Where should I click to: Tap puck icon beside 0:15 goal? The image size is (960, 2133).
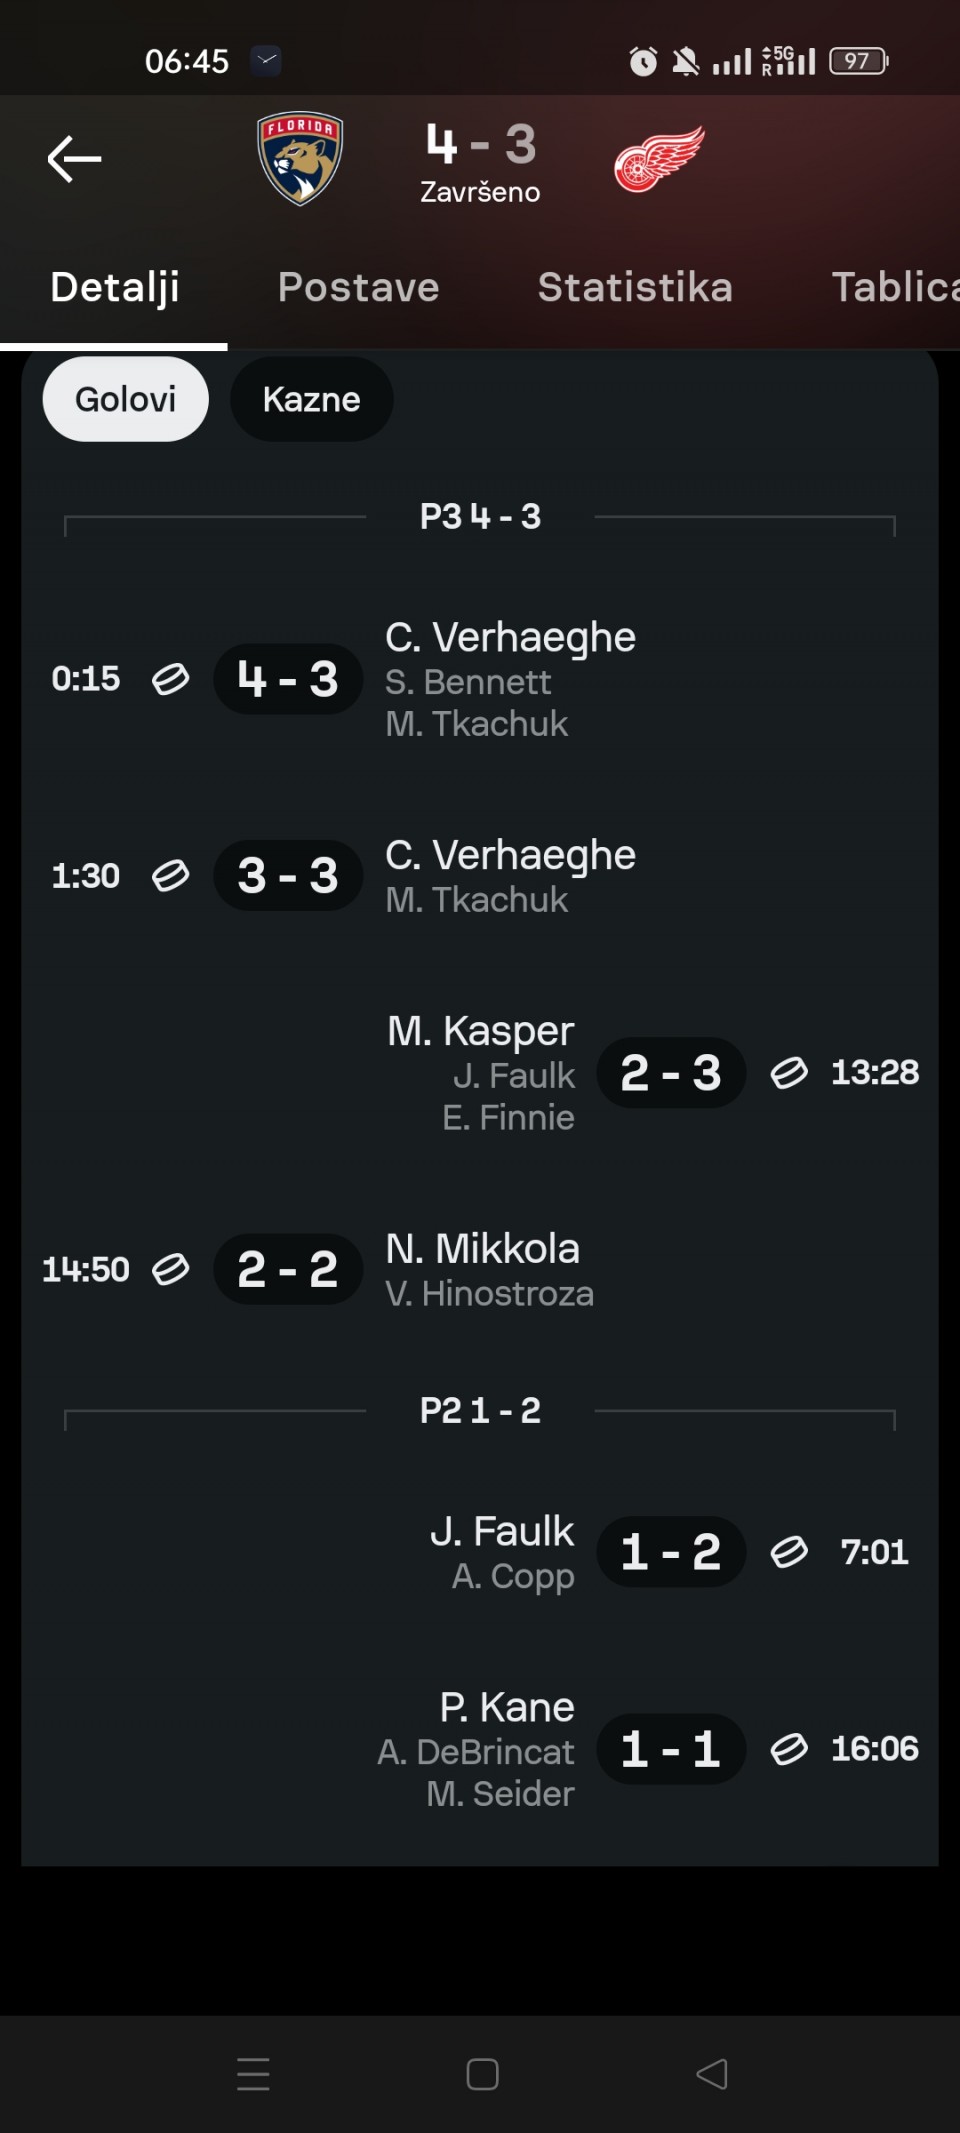pyautogui.click(x=170, y=679)
